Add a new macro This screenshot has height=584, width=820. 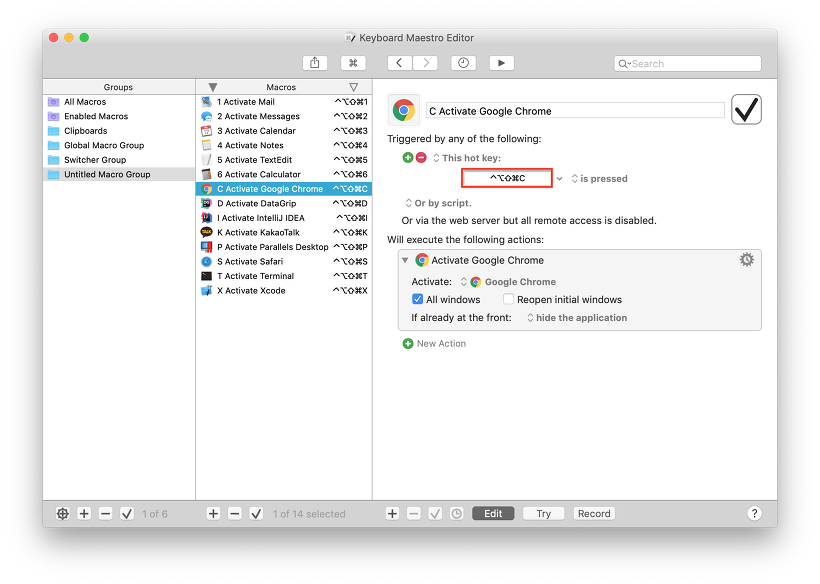[213, 513]
